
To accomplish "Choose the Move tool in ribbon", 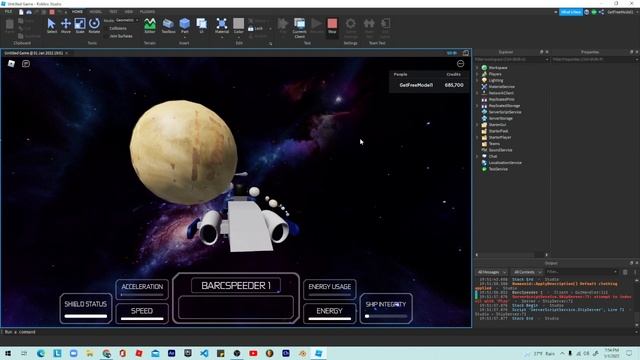I will (66, 25).
